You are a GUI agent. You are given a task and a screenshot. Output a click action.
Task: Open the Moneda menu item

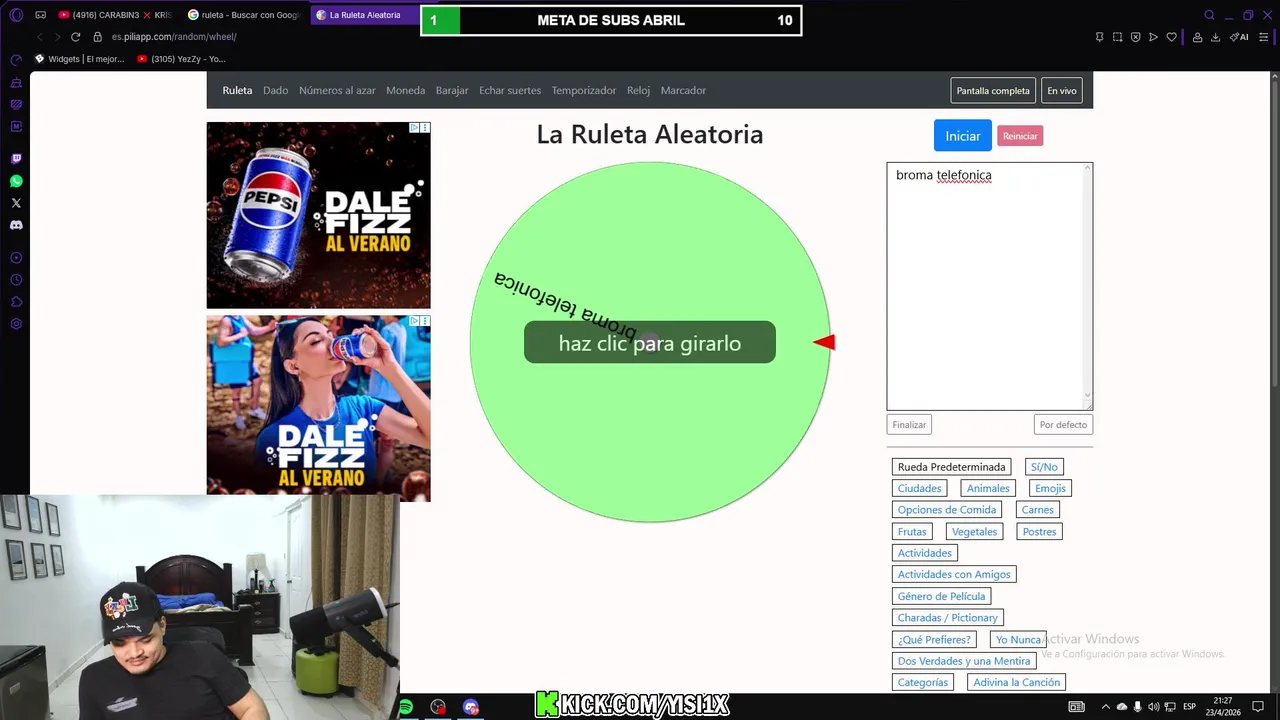(405, 90)
